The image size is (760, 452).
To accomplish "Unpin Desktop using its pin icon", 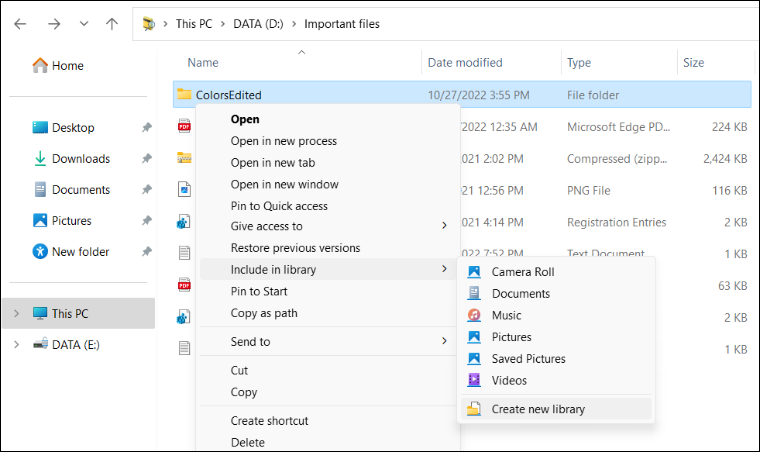I will tap(147, 128).
